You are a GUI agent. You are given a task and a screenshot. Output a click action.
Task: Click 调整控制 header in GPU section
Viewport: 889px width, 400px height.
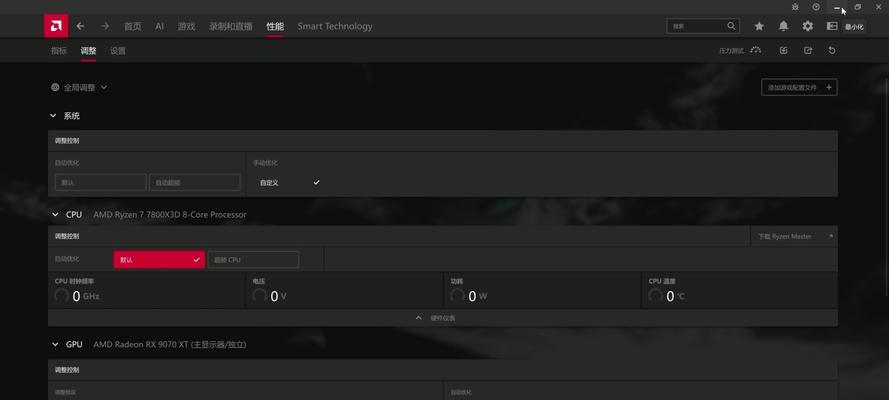tap(67, 369)
